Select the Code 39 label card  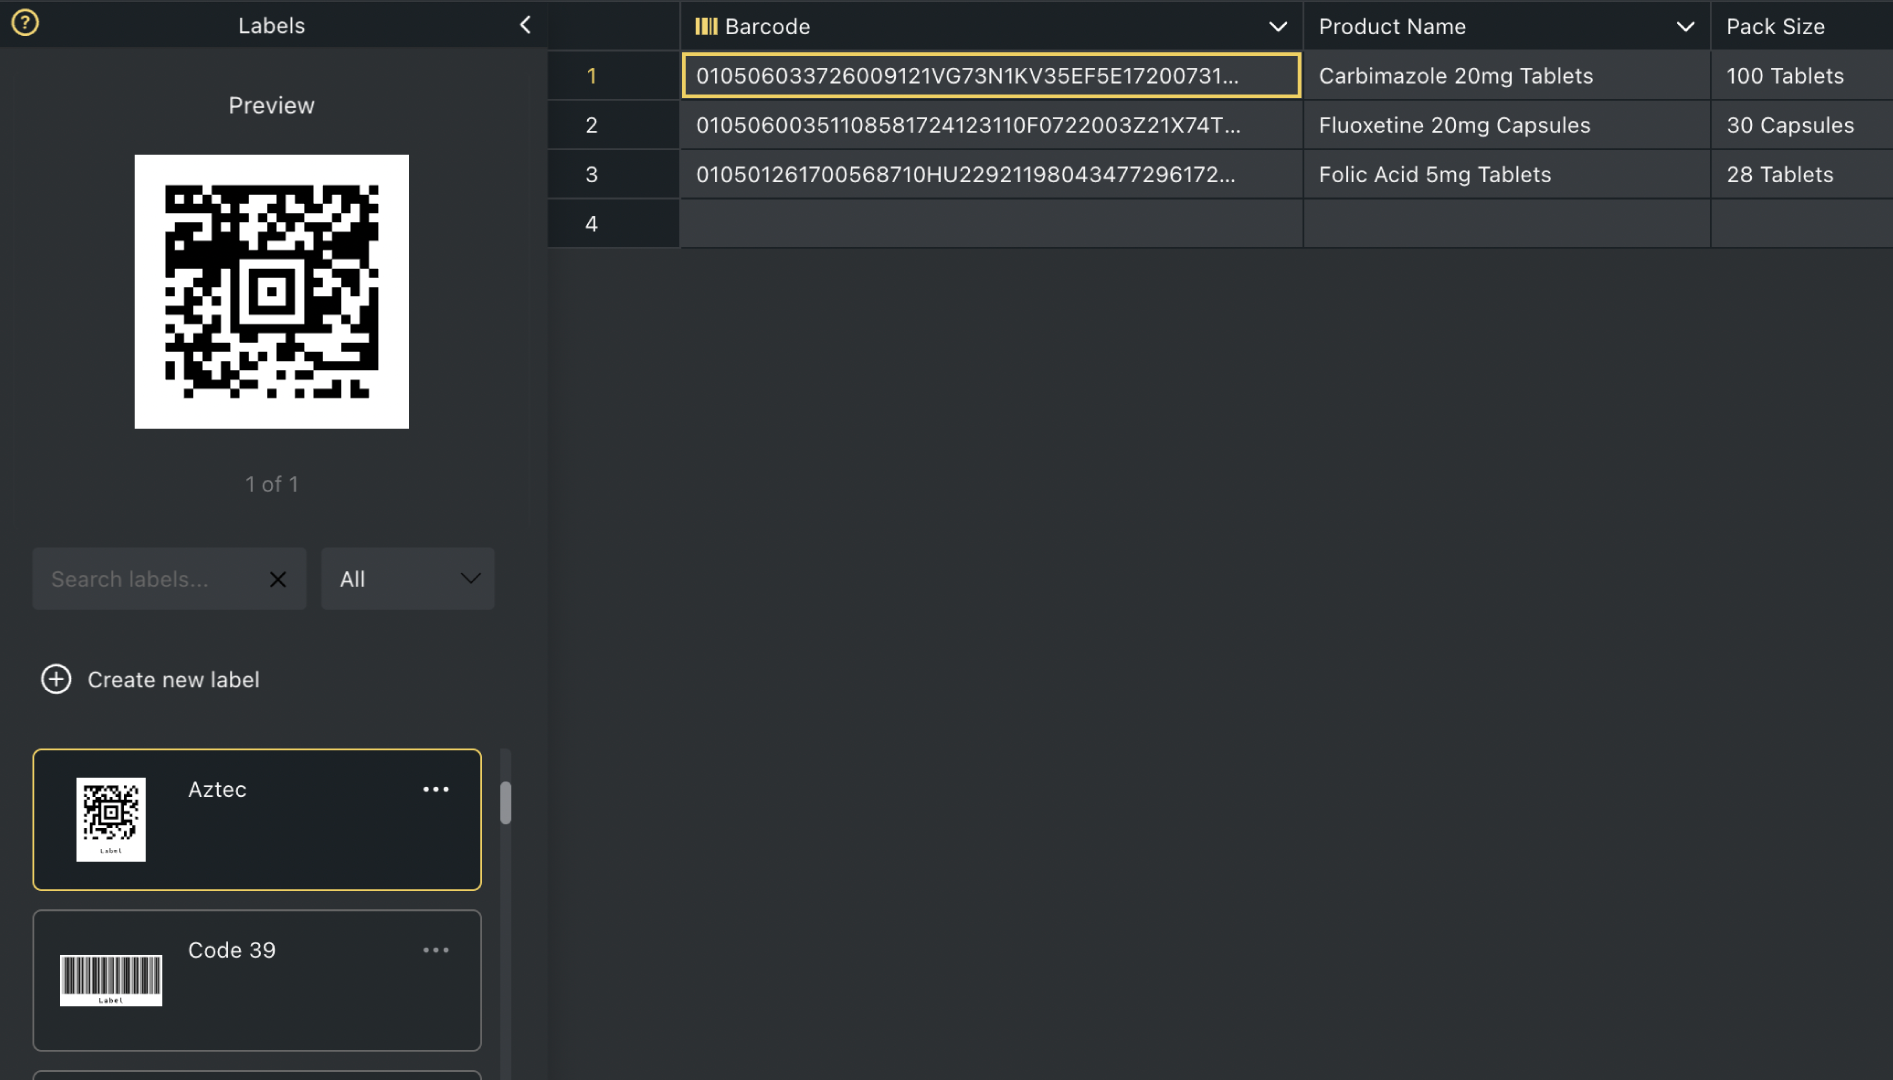click(x=257, y=980)
